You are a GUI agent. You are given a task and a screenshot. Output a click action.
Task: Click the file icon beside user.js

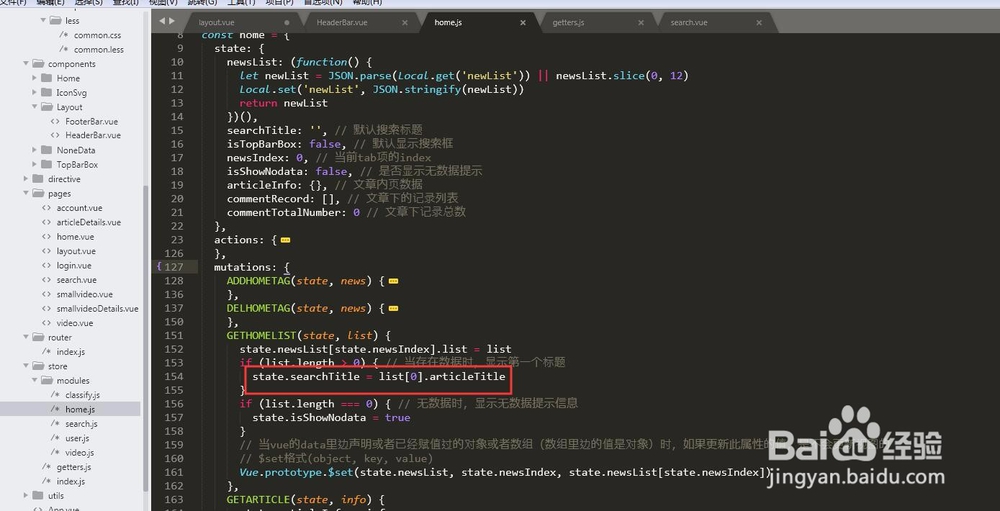(55, 438)
